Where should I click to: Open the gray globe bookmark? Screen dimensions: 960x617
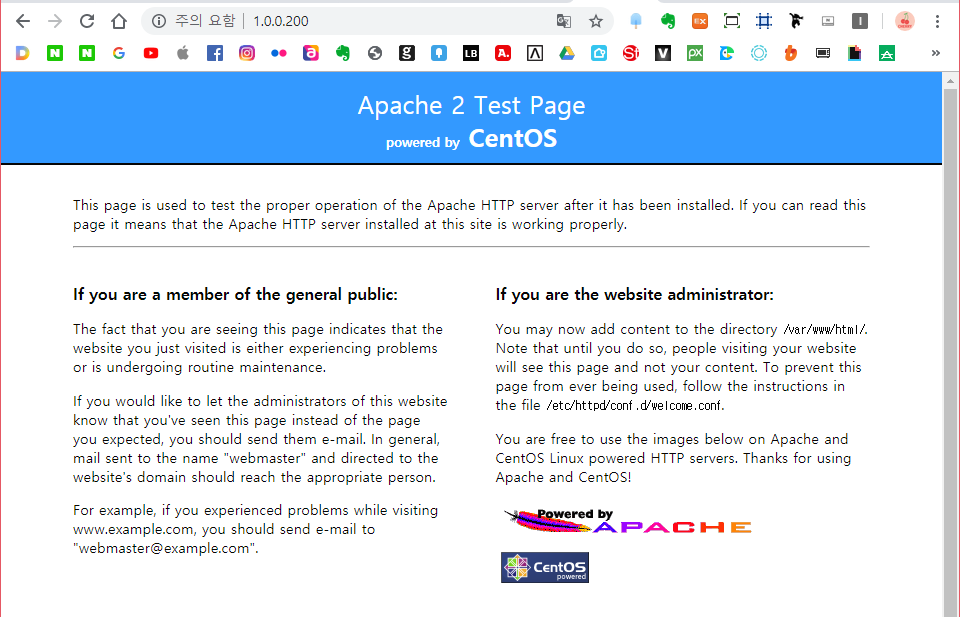click(x=375, y=53)
